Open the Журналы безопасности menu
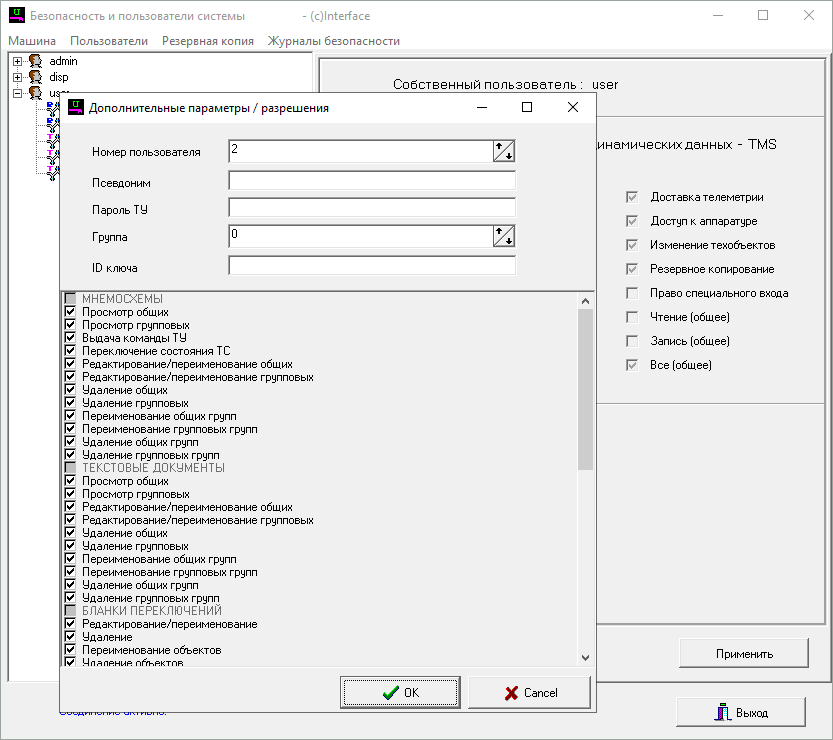Screen dimensions: 833x740 point(333,41)
